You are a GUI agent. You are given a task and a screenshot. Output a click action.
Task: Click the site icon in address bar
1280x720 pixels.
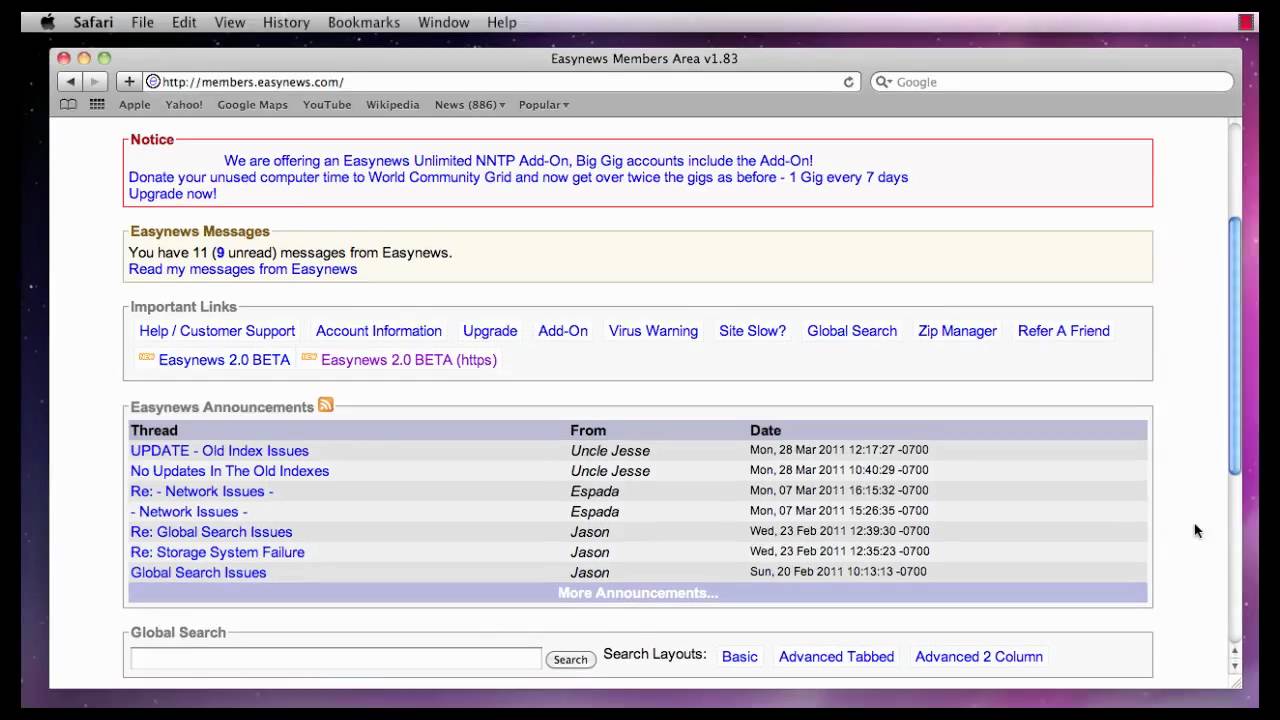(x=153, y=82)
